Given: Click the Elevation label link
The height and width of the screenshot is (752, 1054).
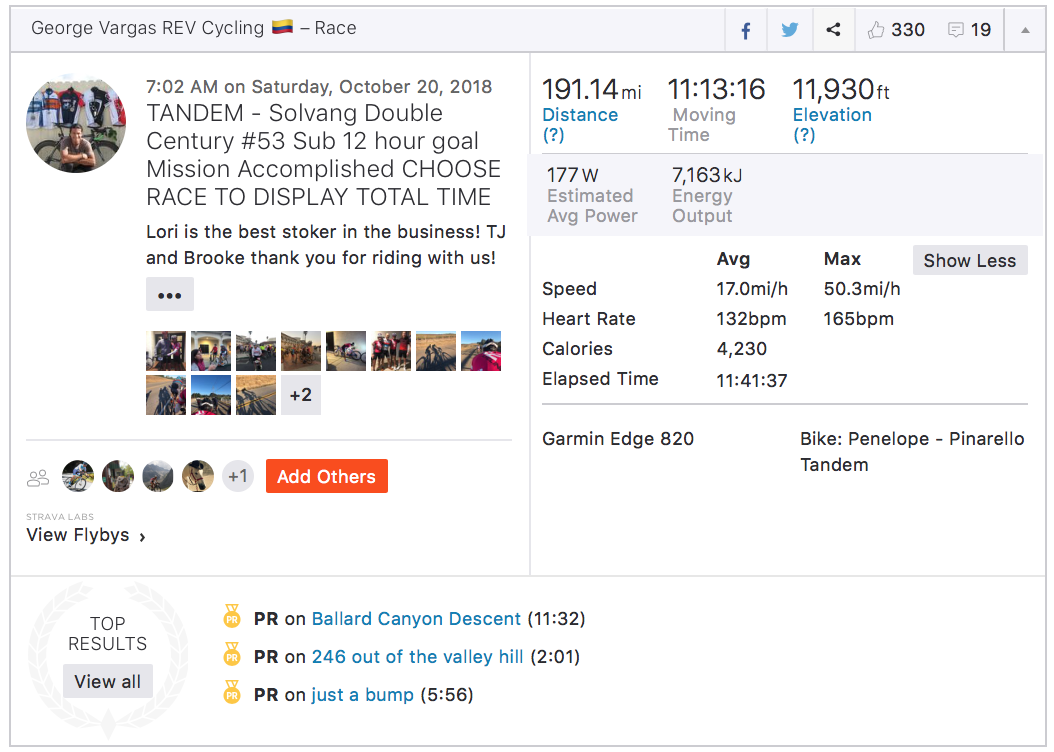Looking at the screenshot, I should [x=832, y=115].
